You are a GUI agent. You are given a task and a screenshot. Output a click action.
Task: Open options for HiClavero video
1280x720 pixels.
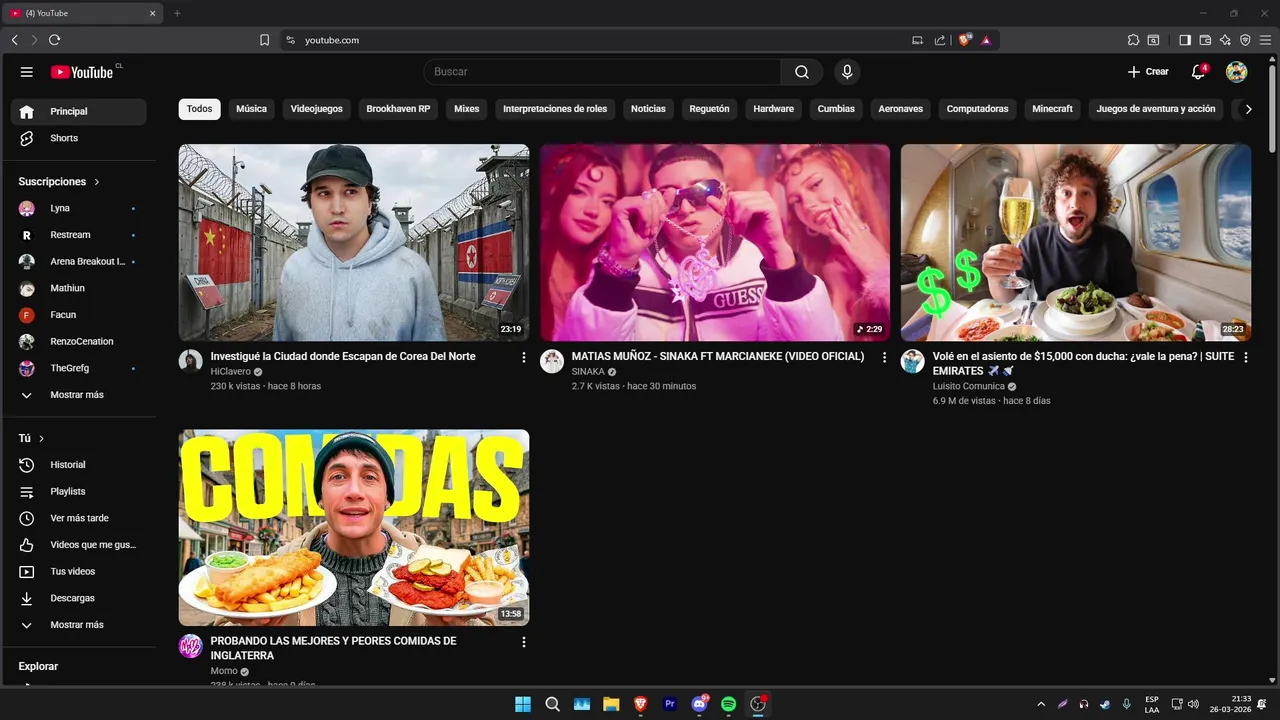pyautogui.click(x=523, y=357)
